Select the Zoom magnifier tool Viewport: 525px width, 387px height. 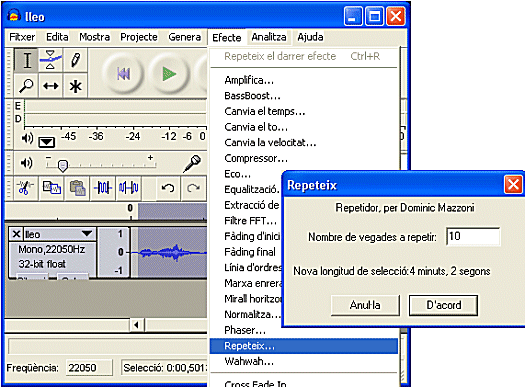(x=27, y=86)
